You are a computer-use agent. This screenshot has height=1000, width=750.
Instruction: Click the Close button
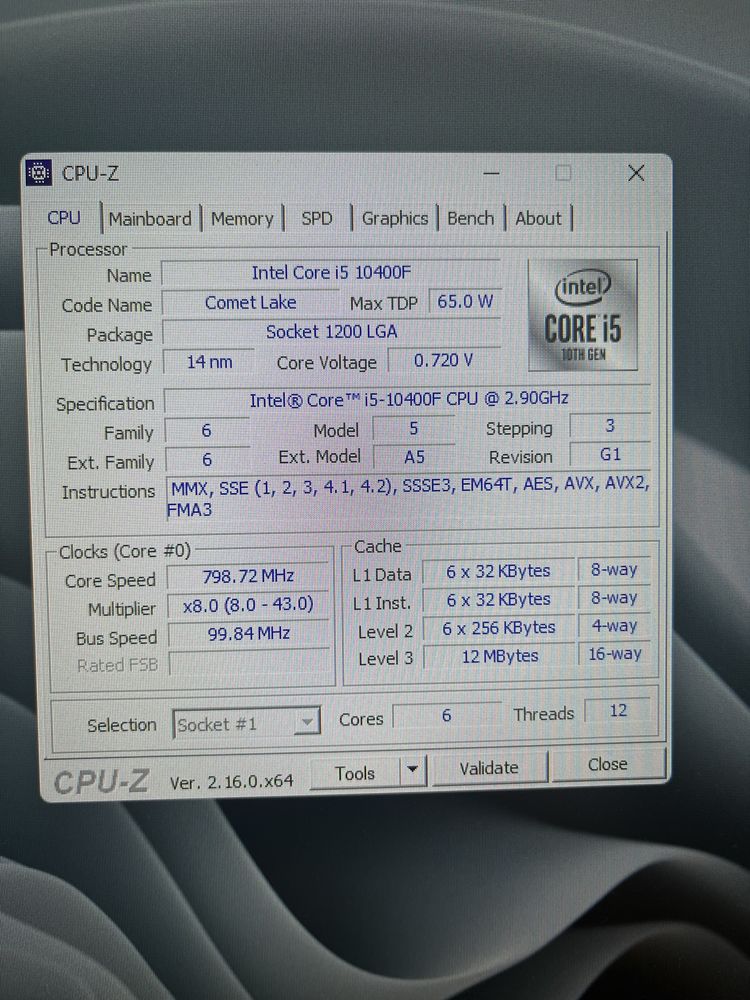click(x=608, y=764)
